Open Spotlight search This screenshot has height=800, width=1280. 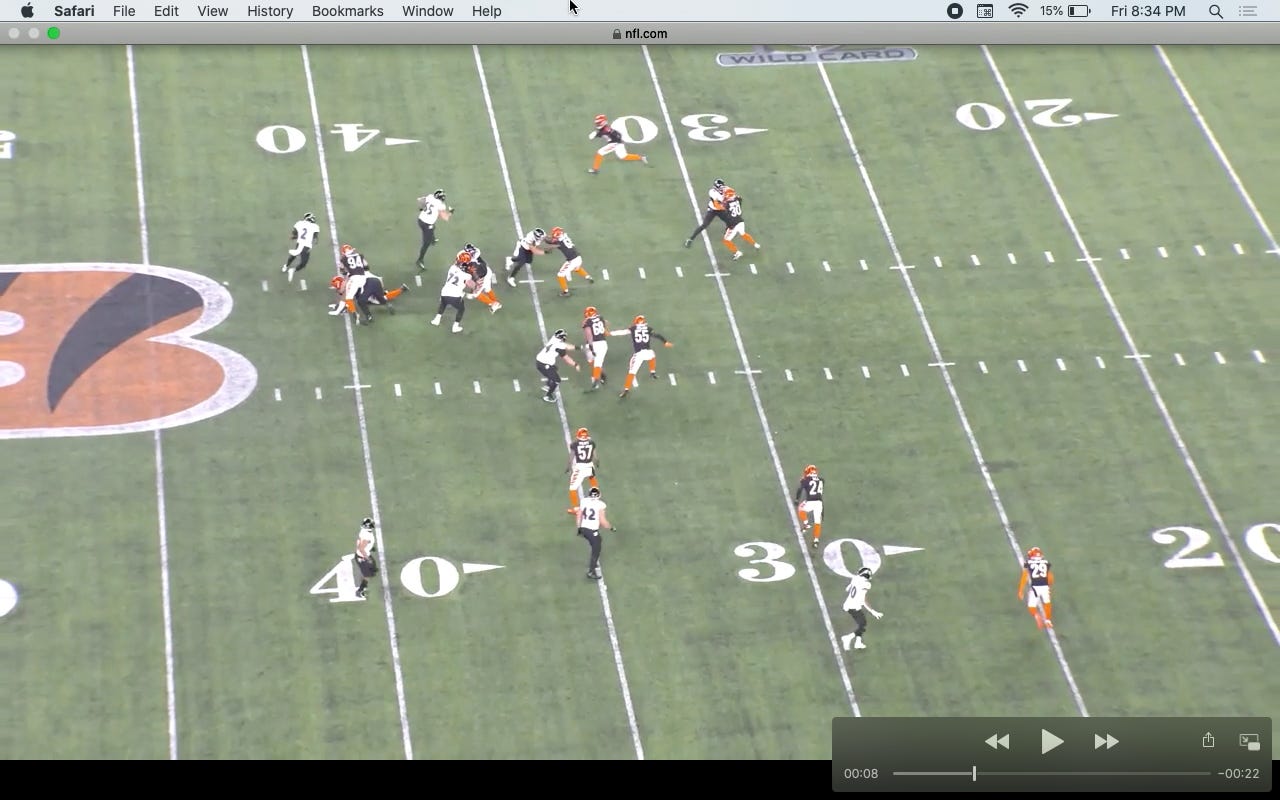pyautogui.click(x=1216, y=11)
